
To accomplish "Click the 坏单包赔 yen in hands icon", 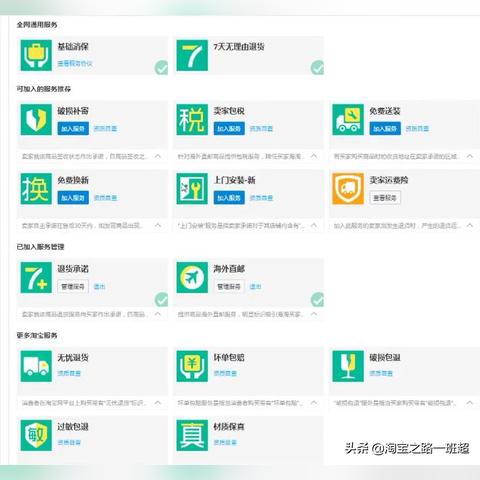I will tap(192, 366).
